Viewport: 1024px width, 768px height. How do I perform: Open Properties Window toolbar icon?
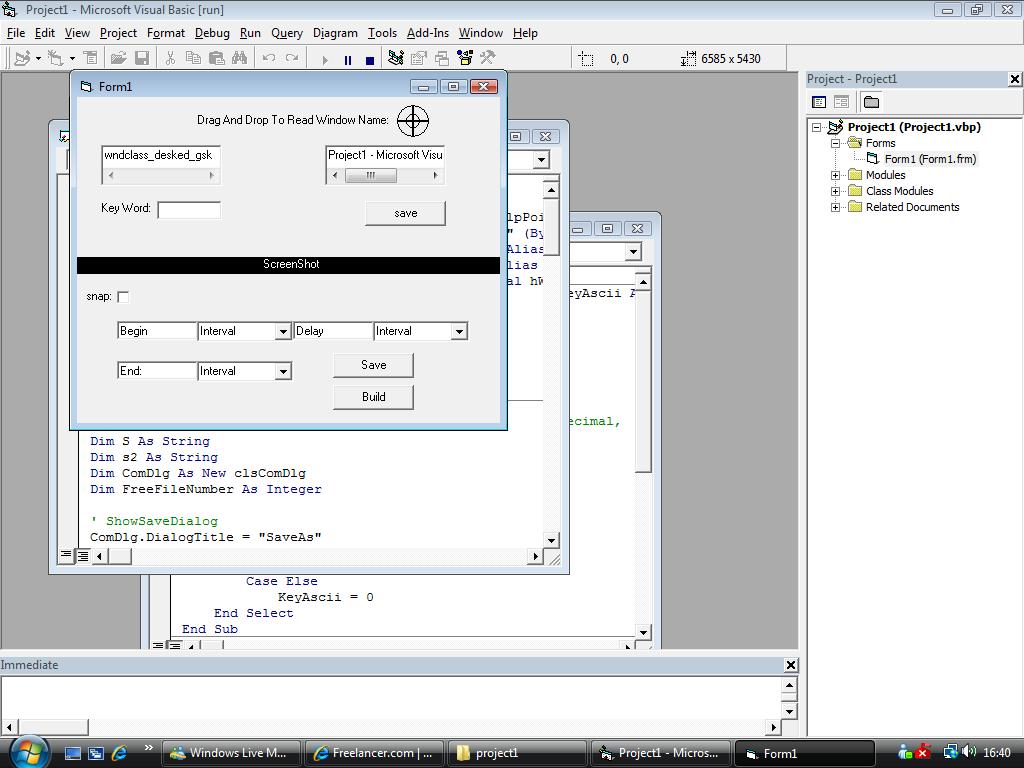coord(419,58)
